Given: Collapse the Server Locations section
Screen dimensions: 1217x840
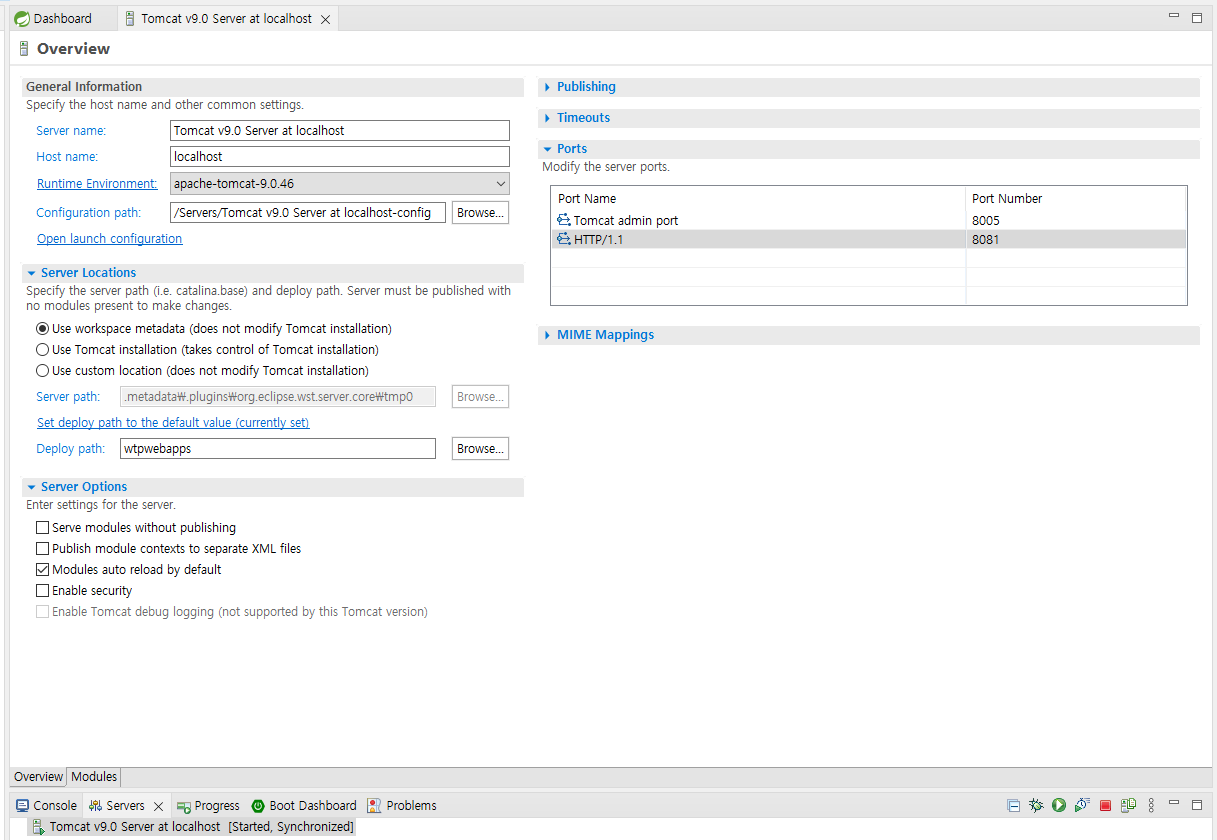Looking at the screenshot, I should (x=31, y=273).
